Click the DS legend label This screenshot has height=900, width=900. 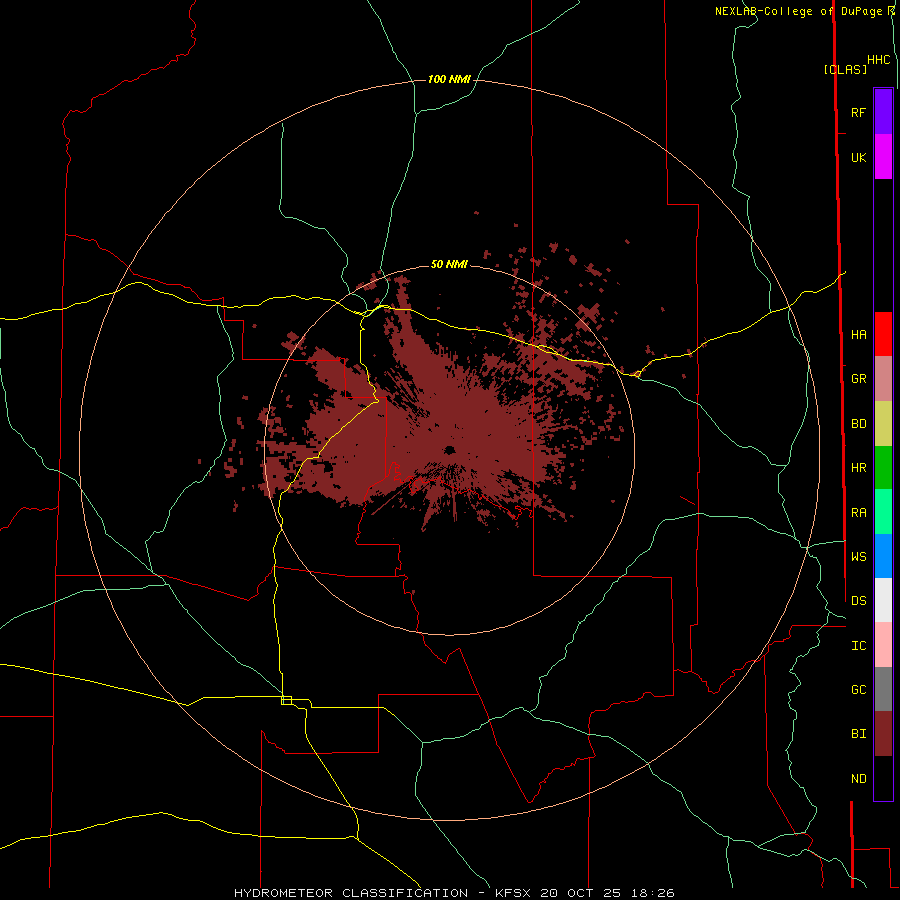coord(858,601)
